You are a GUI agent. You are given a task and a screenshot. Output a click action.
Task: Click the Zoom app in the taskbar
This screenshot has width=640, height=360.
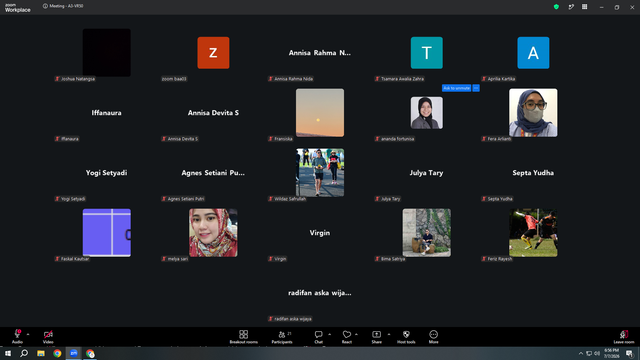pyautogui.click(x=74, y=353)
